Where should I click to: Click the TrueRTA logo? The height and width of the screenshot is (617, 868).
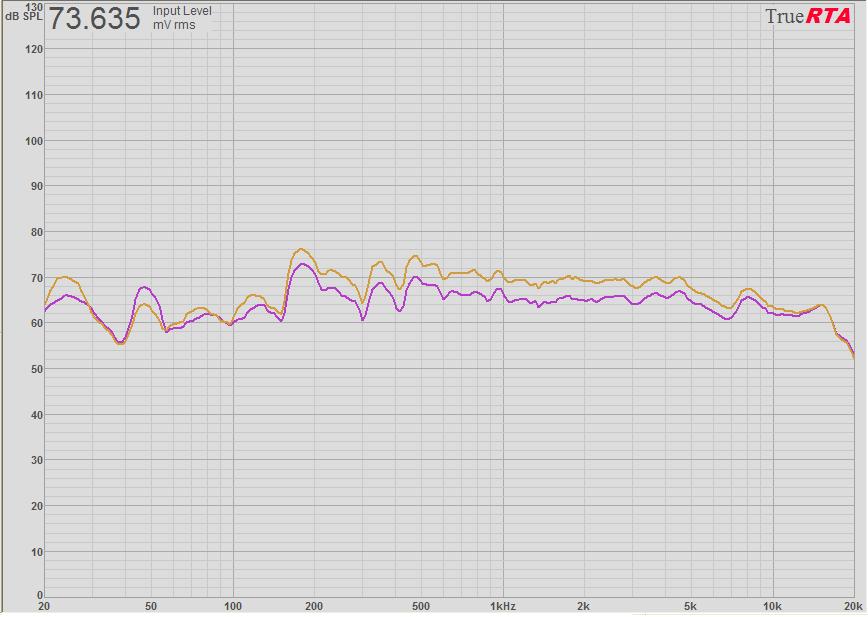(x=807, y=16)
